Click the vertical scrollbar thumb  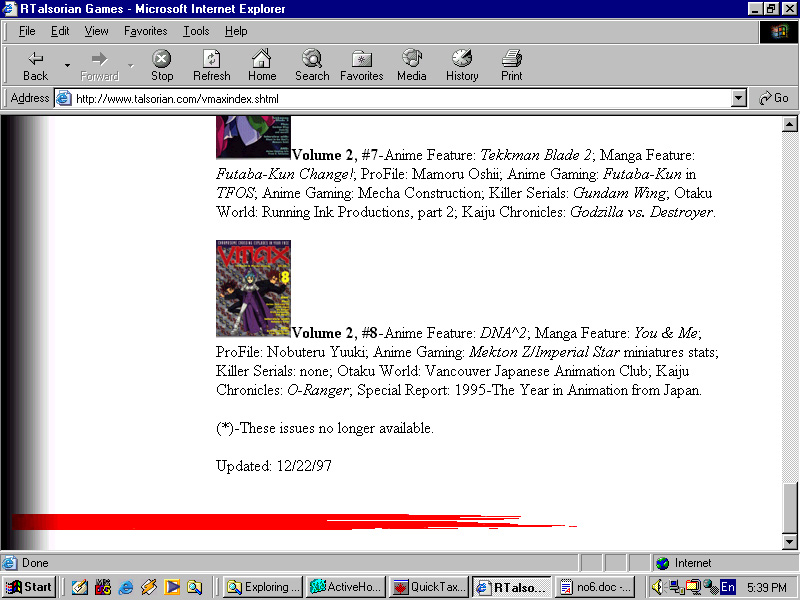(x=789, y=508)
